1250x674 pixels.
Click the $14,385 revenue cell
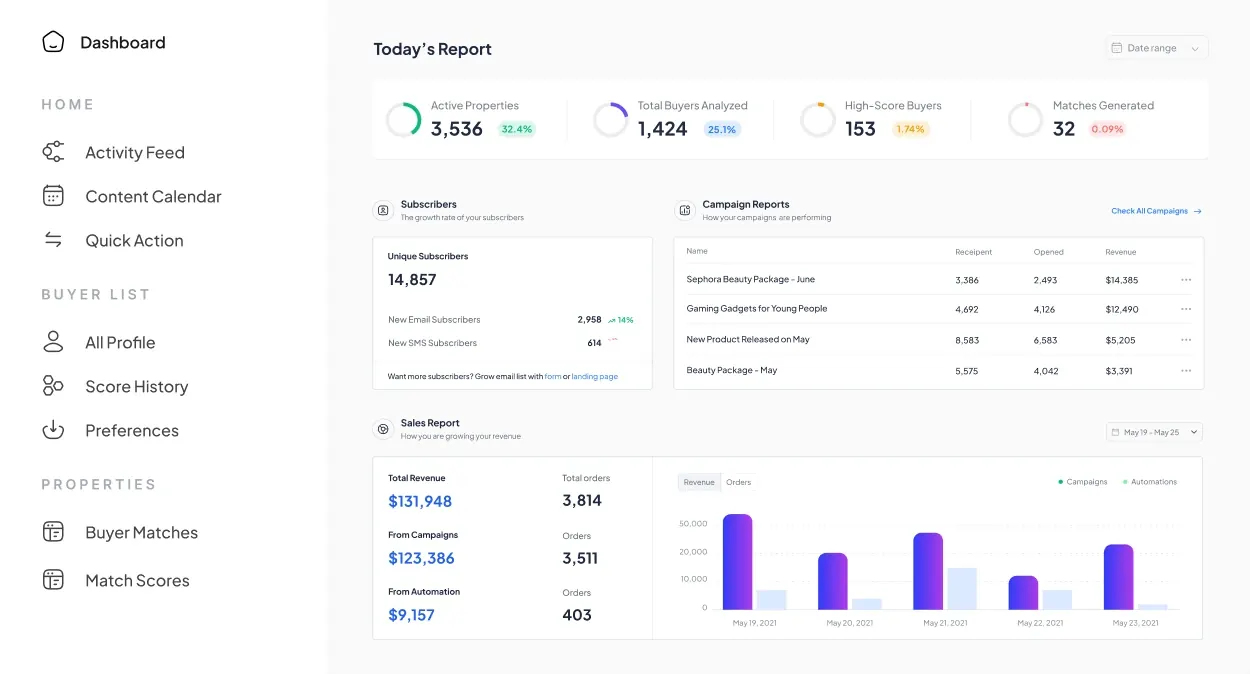pyautogui.click(x=1122, y=280)
